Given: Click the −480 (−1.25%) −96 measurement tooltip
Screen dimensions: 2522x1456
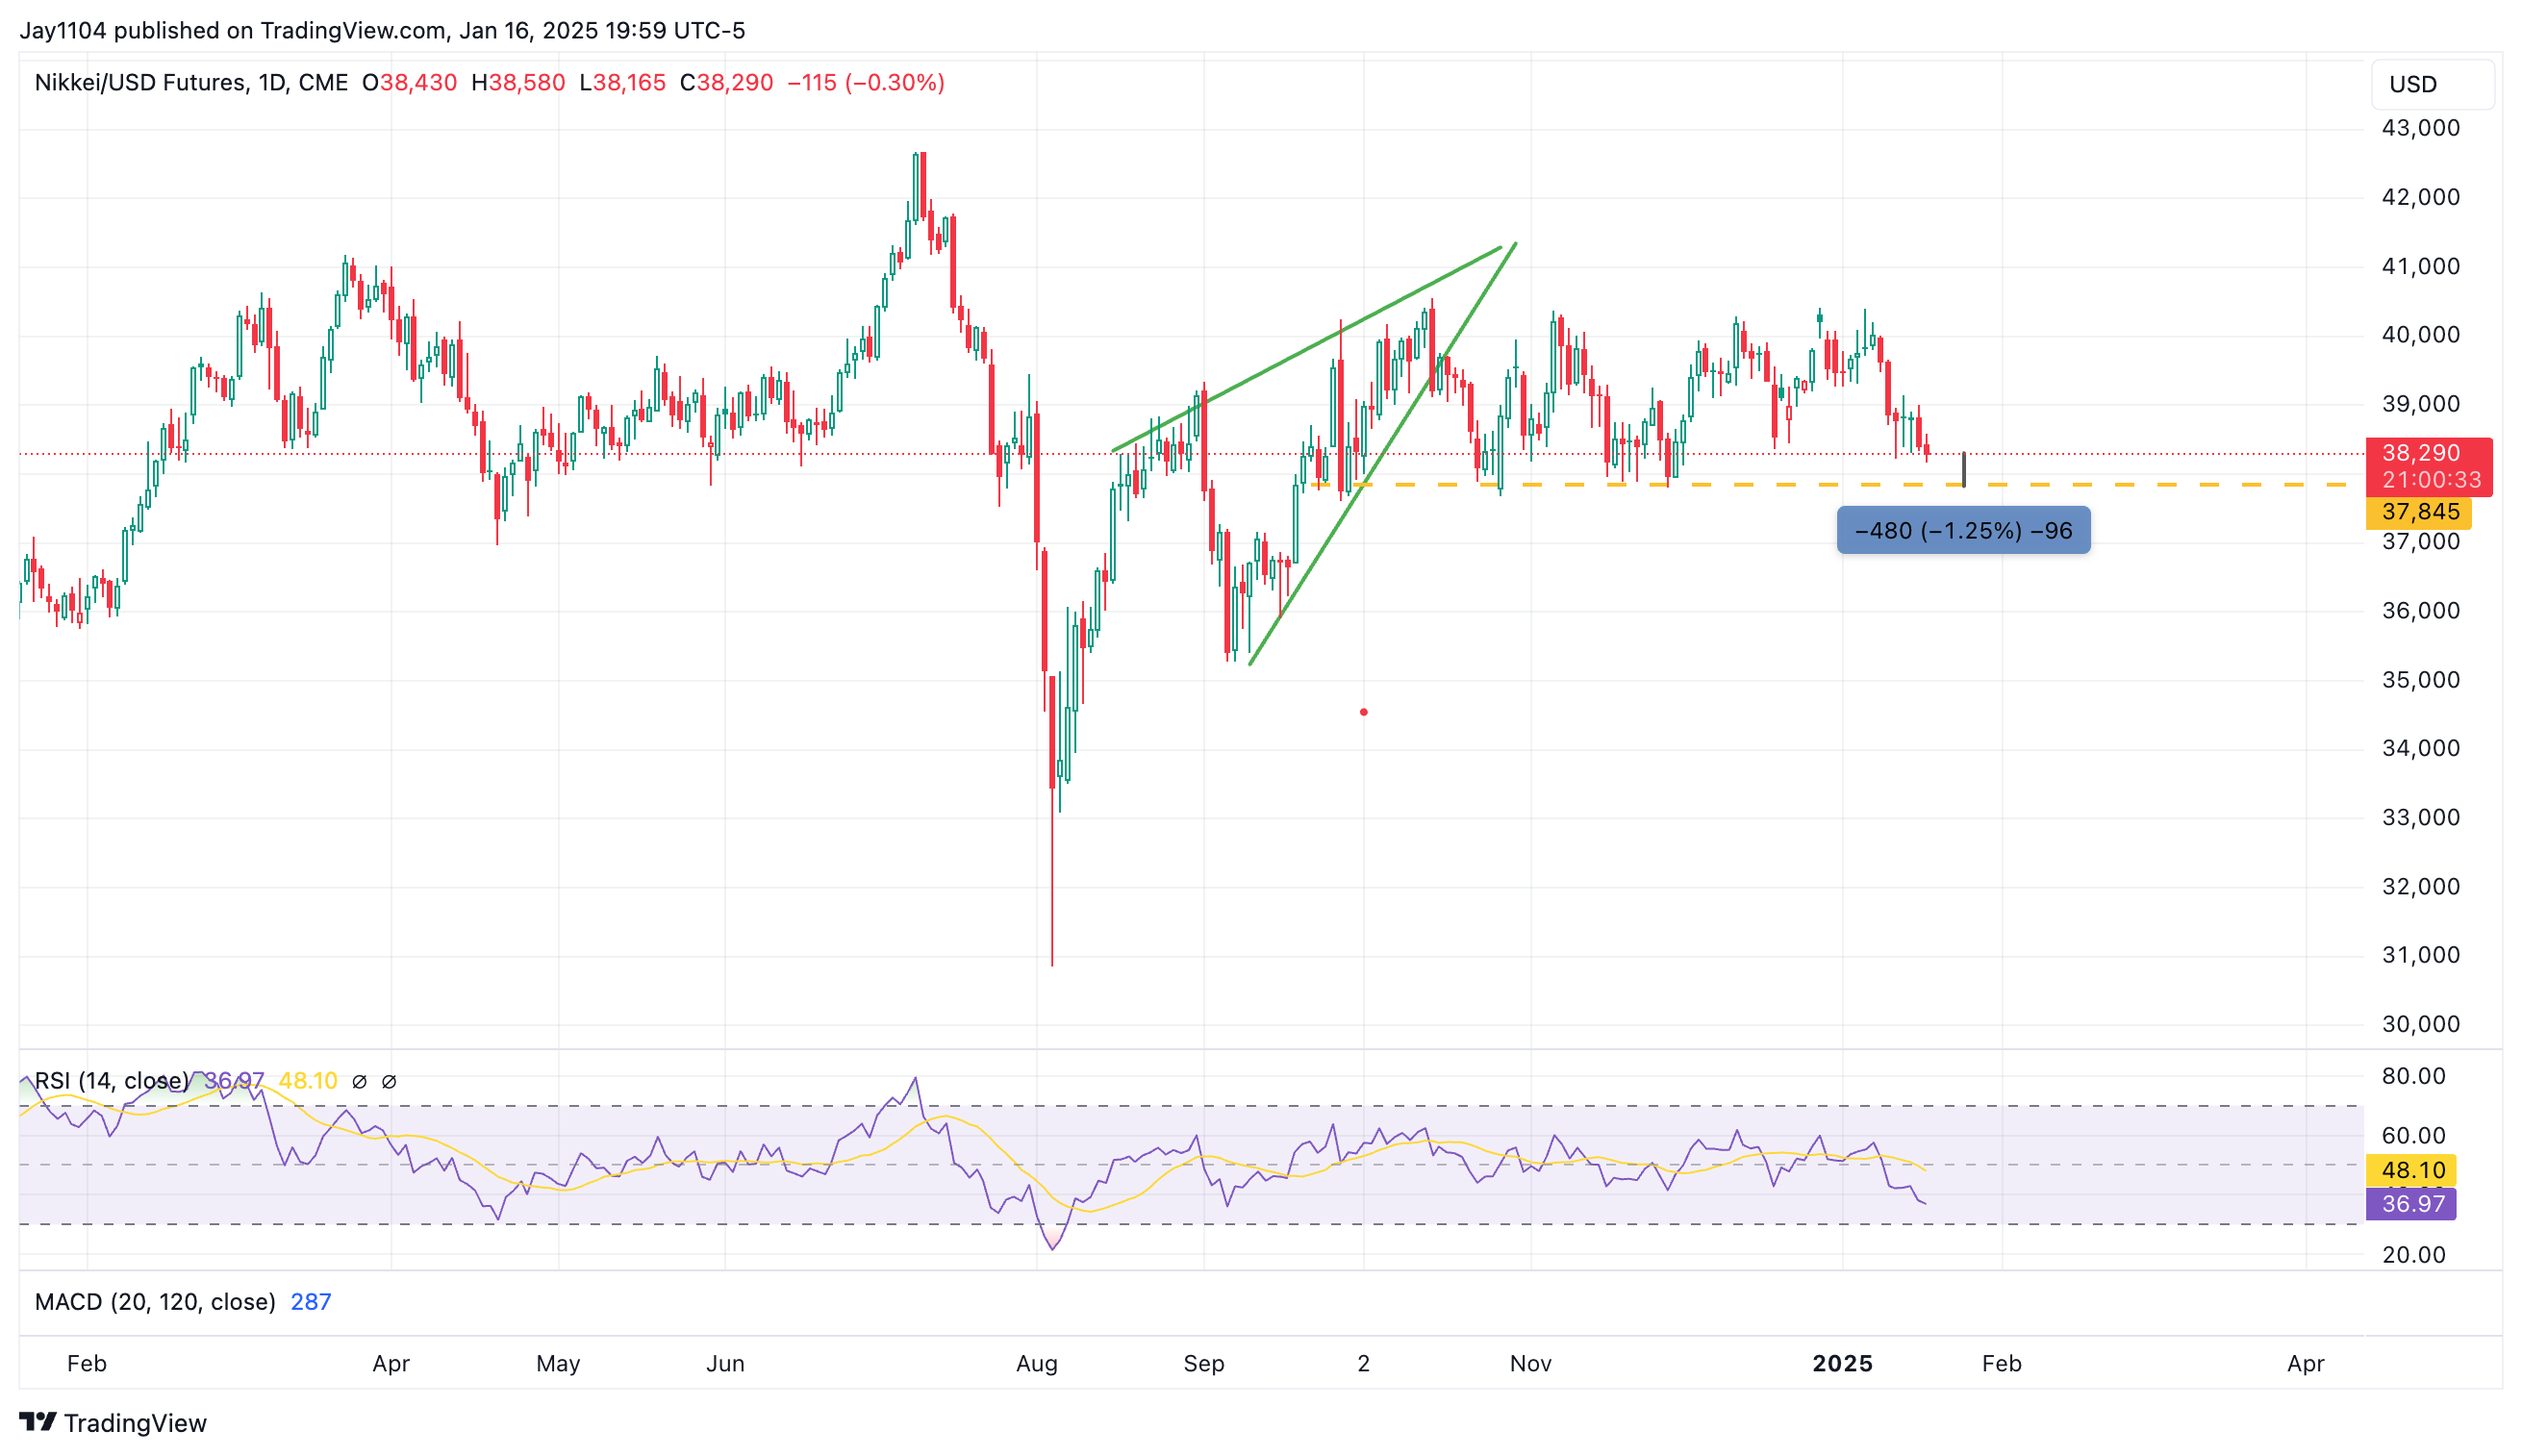Looking at the screenshot, I should tap(1962, 530).
